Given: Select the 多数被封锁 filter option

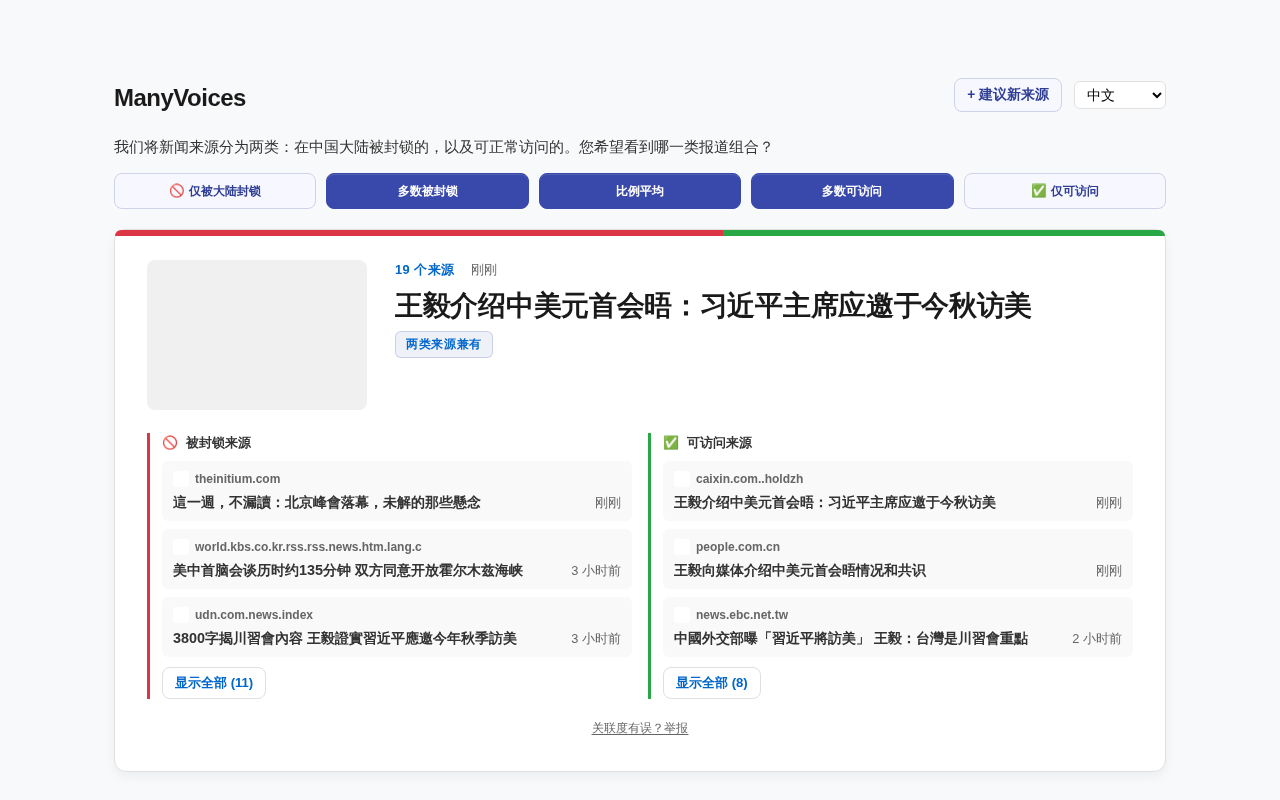Looking at the screenshot, I should tap(427, 191).
